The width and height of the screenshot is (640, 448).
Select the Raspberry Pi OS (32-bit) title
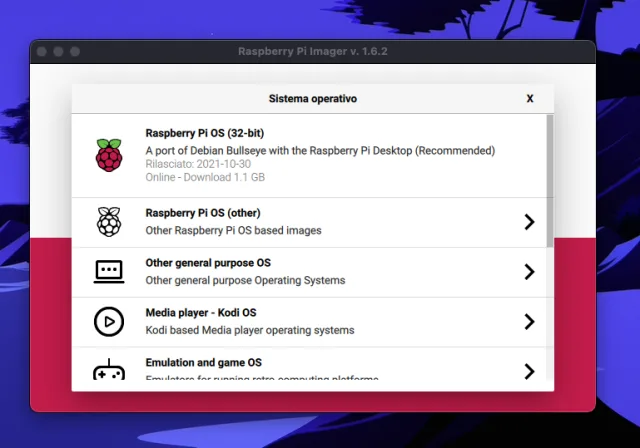[204, 132]
